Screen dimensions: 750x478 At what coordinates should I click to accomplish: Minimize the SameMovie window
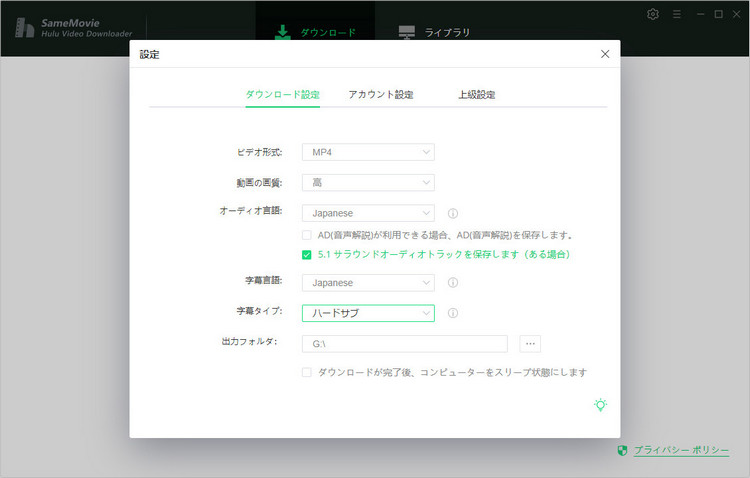point(701,14)
